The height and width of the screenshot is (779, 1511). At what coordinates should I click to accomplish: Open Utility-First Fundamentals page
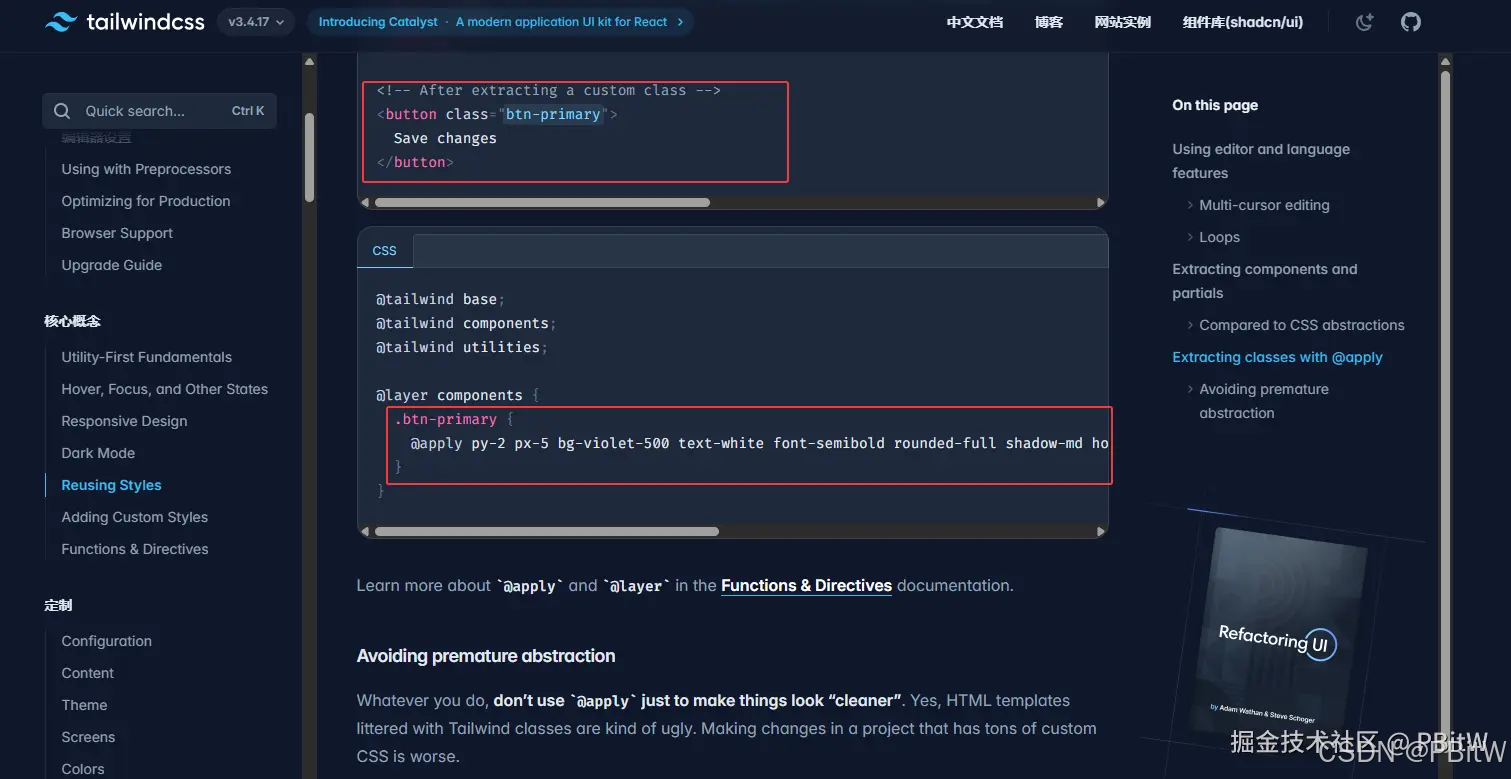[x=146, y=357]
